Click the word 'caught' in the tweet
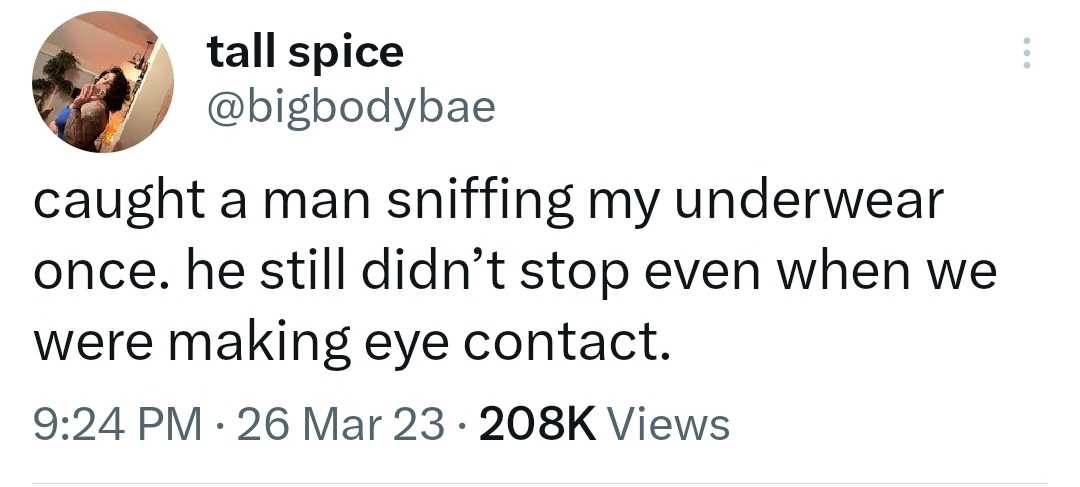Image resolution: width=1080 pixels, height=487 pixels. 113,204
